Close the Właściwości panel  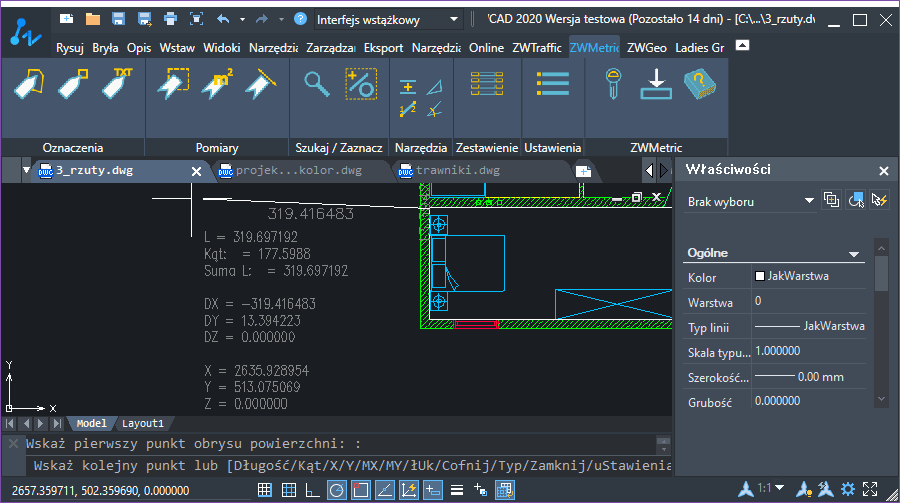click(x=883, y=171)
